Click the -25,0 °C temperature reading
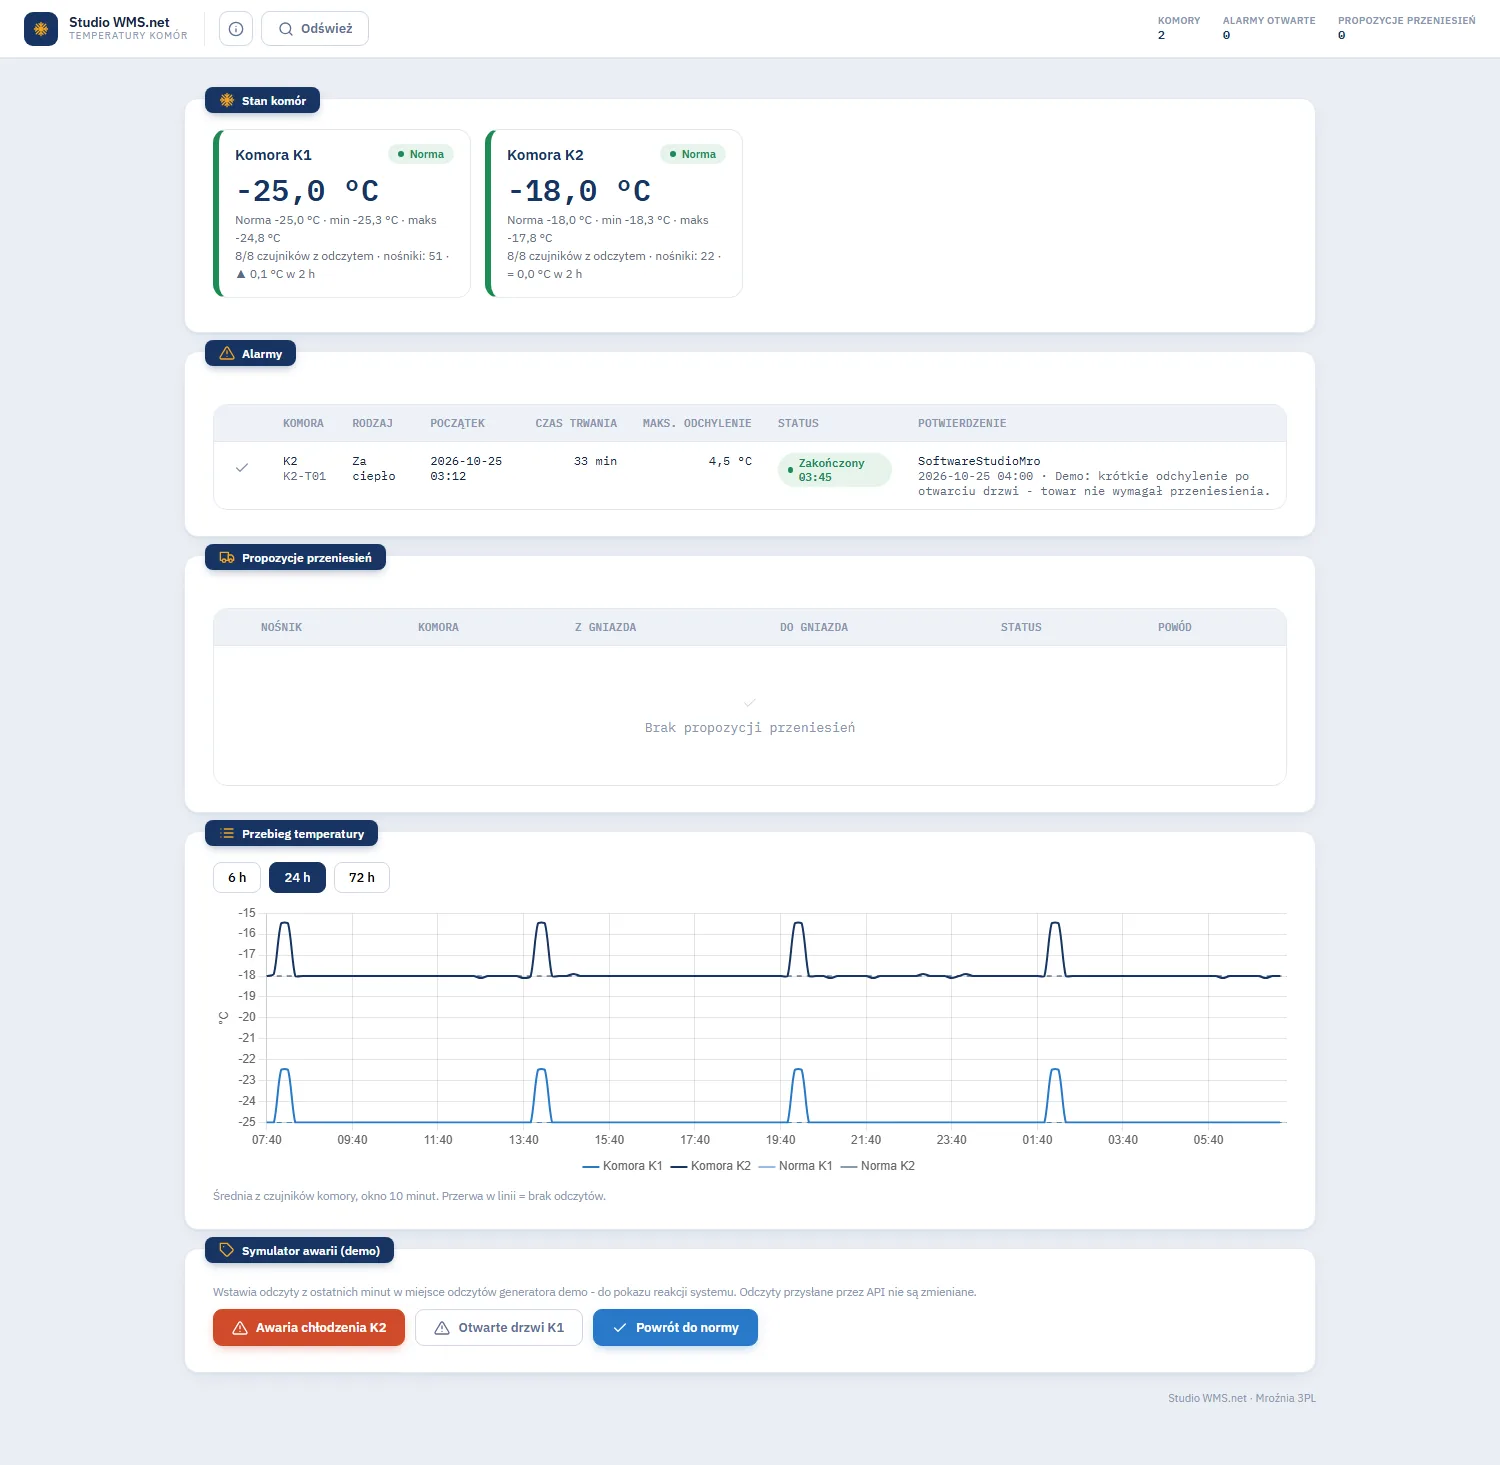Image resolution: width=1500 pixels, height=1465 pixels. [307, 190]
